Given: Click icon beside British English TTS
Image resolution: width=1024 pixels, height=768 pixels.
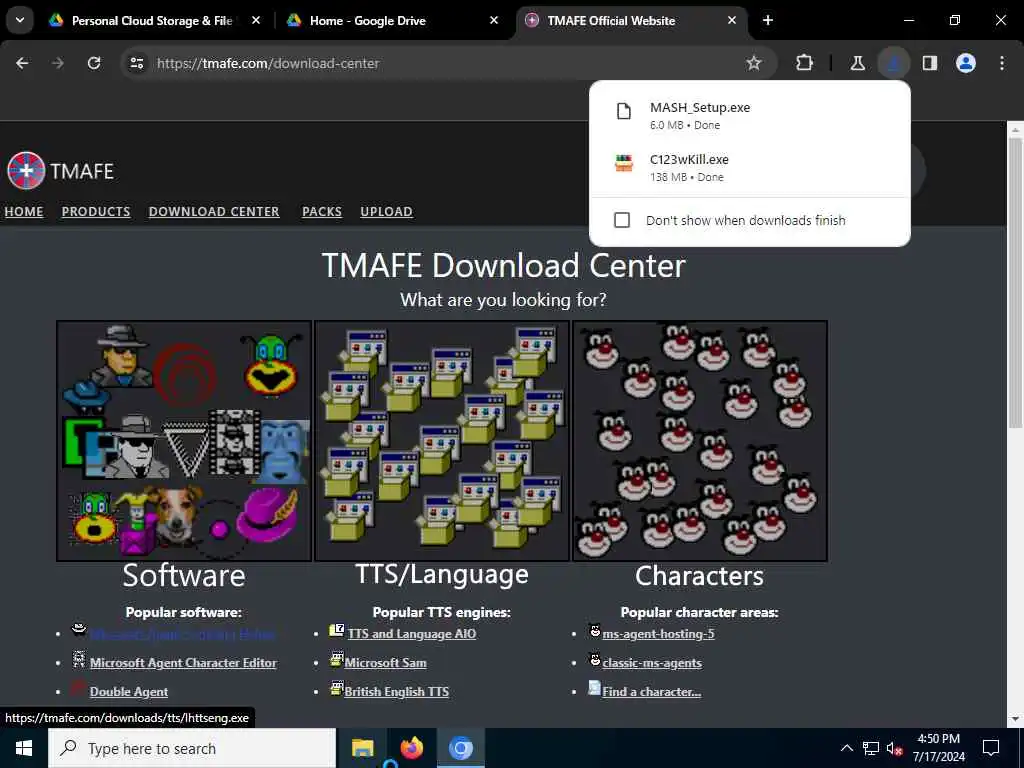Looking at the screenshot, I should (x=336, y=688).
